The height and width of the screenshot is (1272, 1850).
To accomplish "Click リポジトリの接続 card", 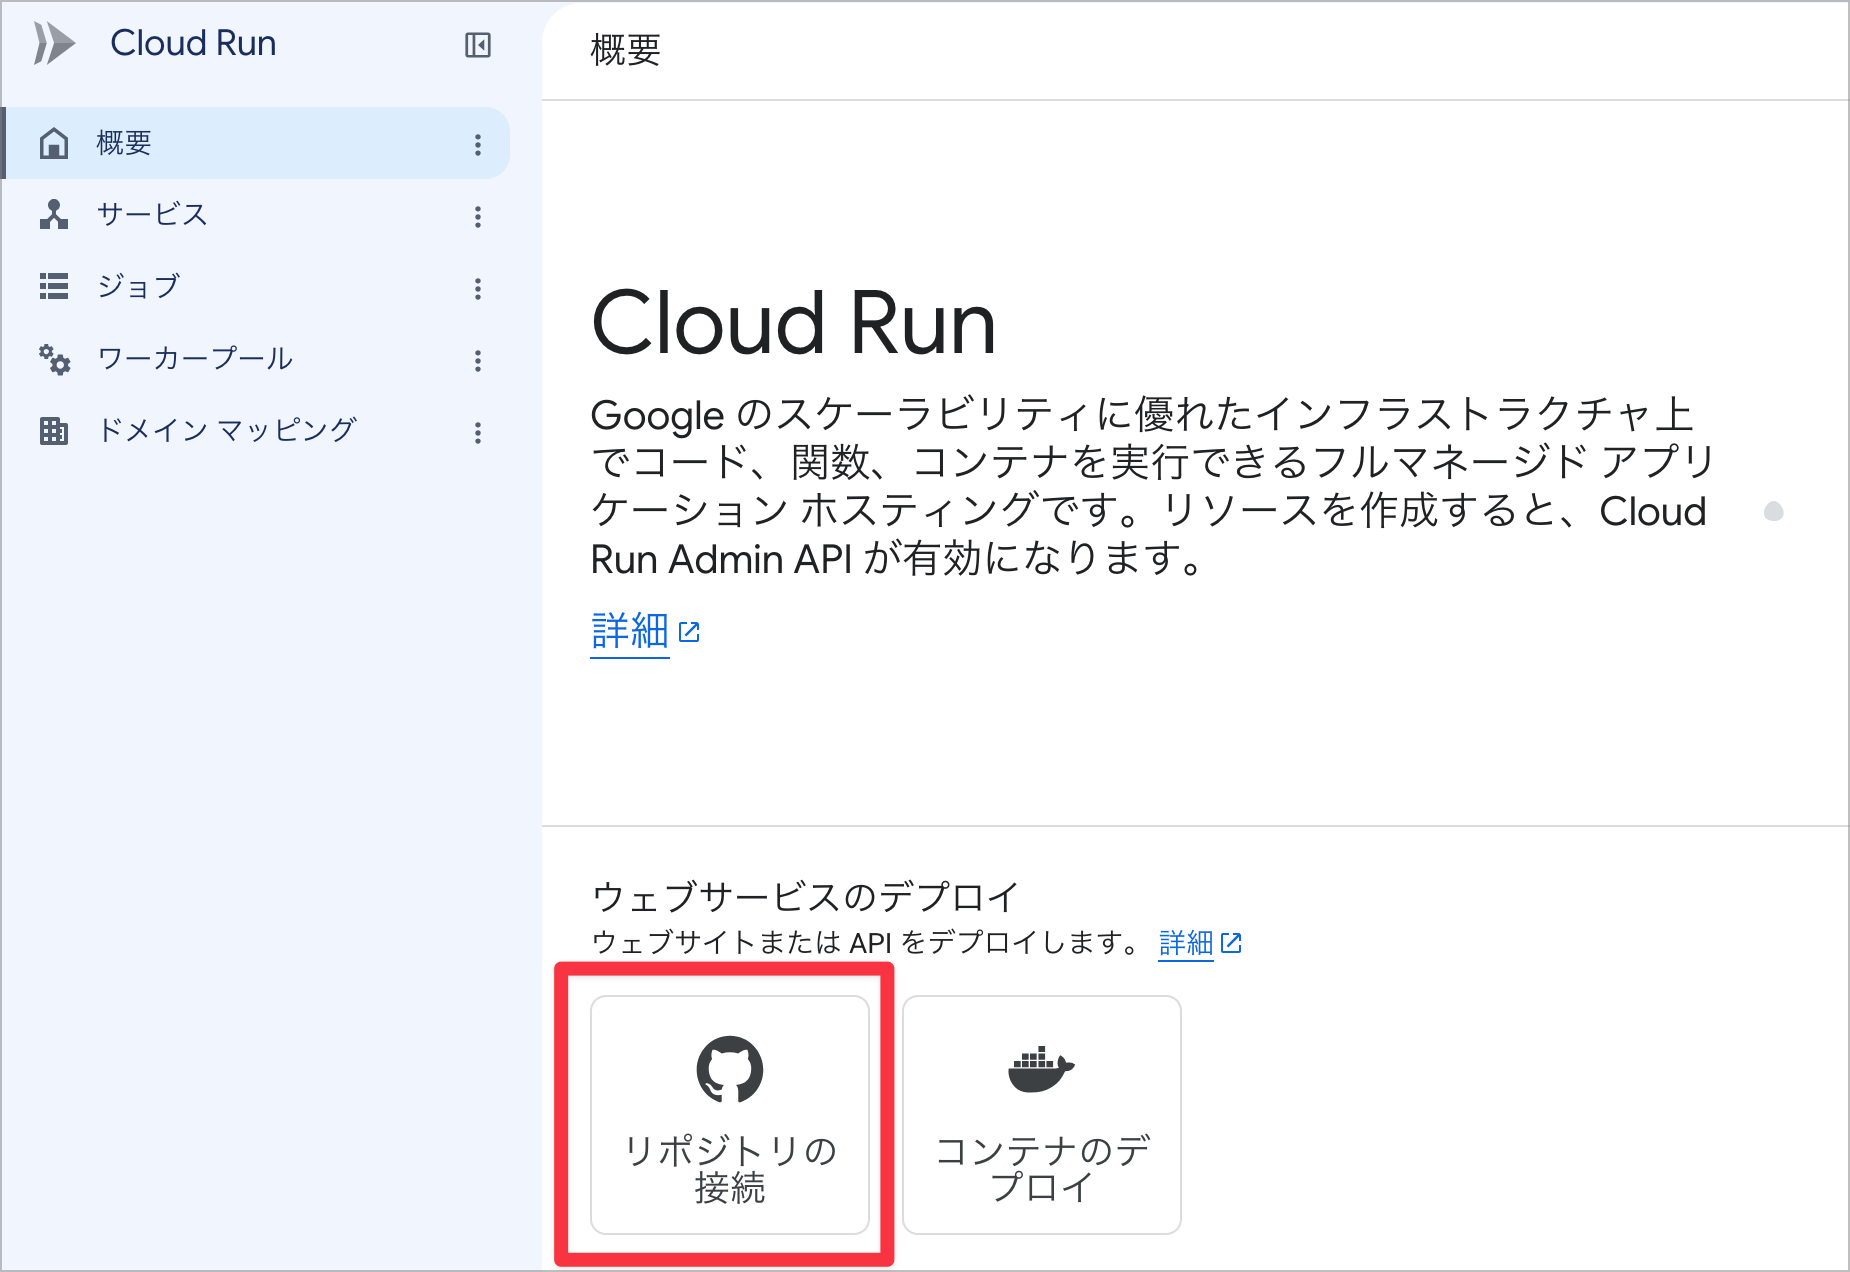I will point(730,1115).
